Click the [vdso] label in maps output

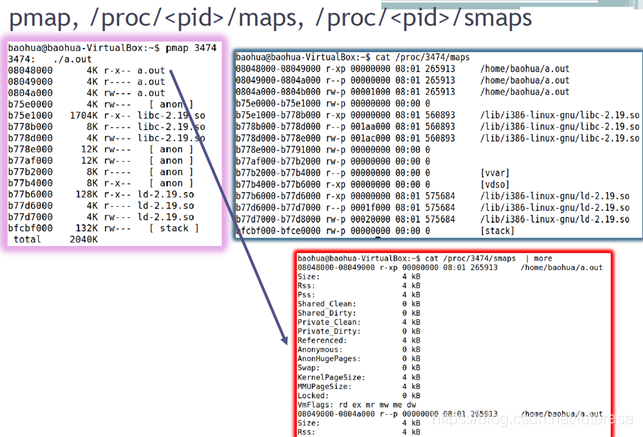tap(495, 184)
